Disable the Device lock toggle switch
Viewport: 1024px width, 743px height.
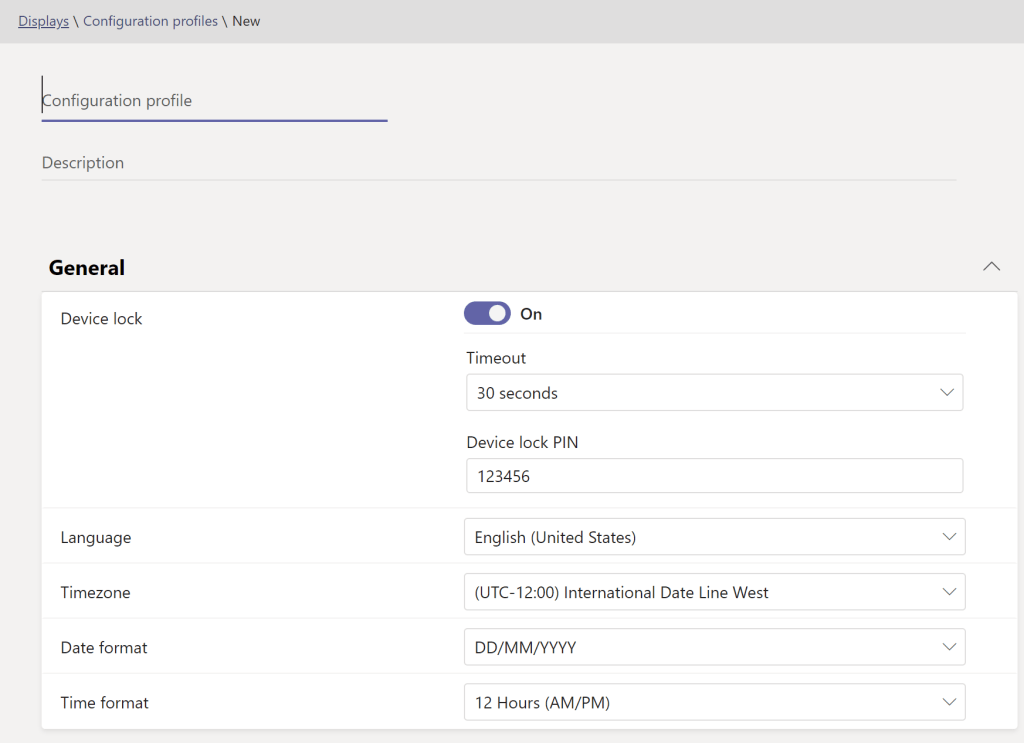[487, 314]
